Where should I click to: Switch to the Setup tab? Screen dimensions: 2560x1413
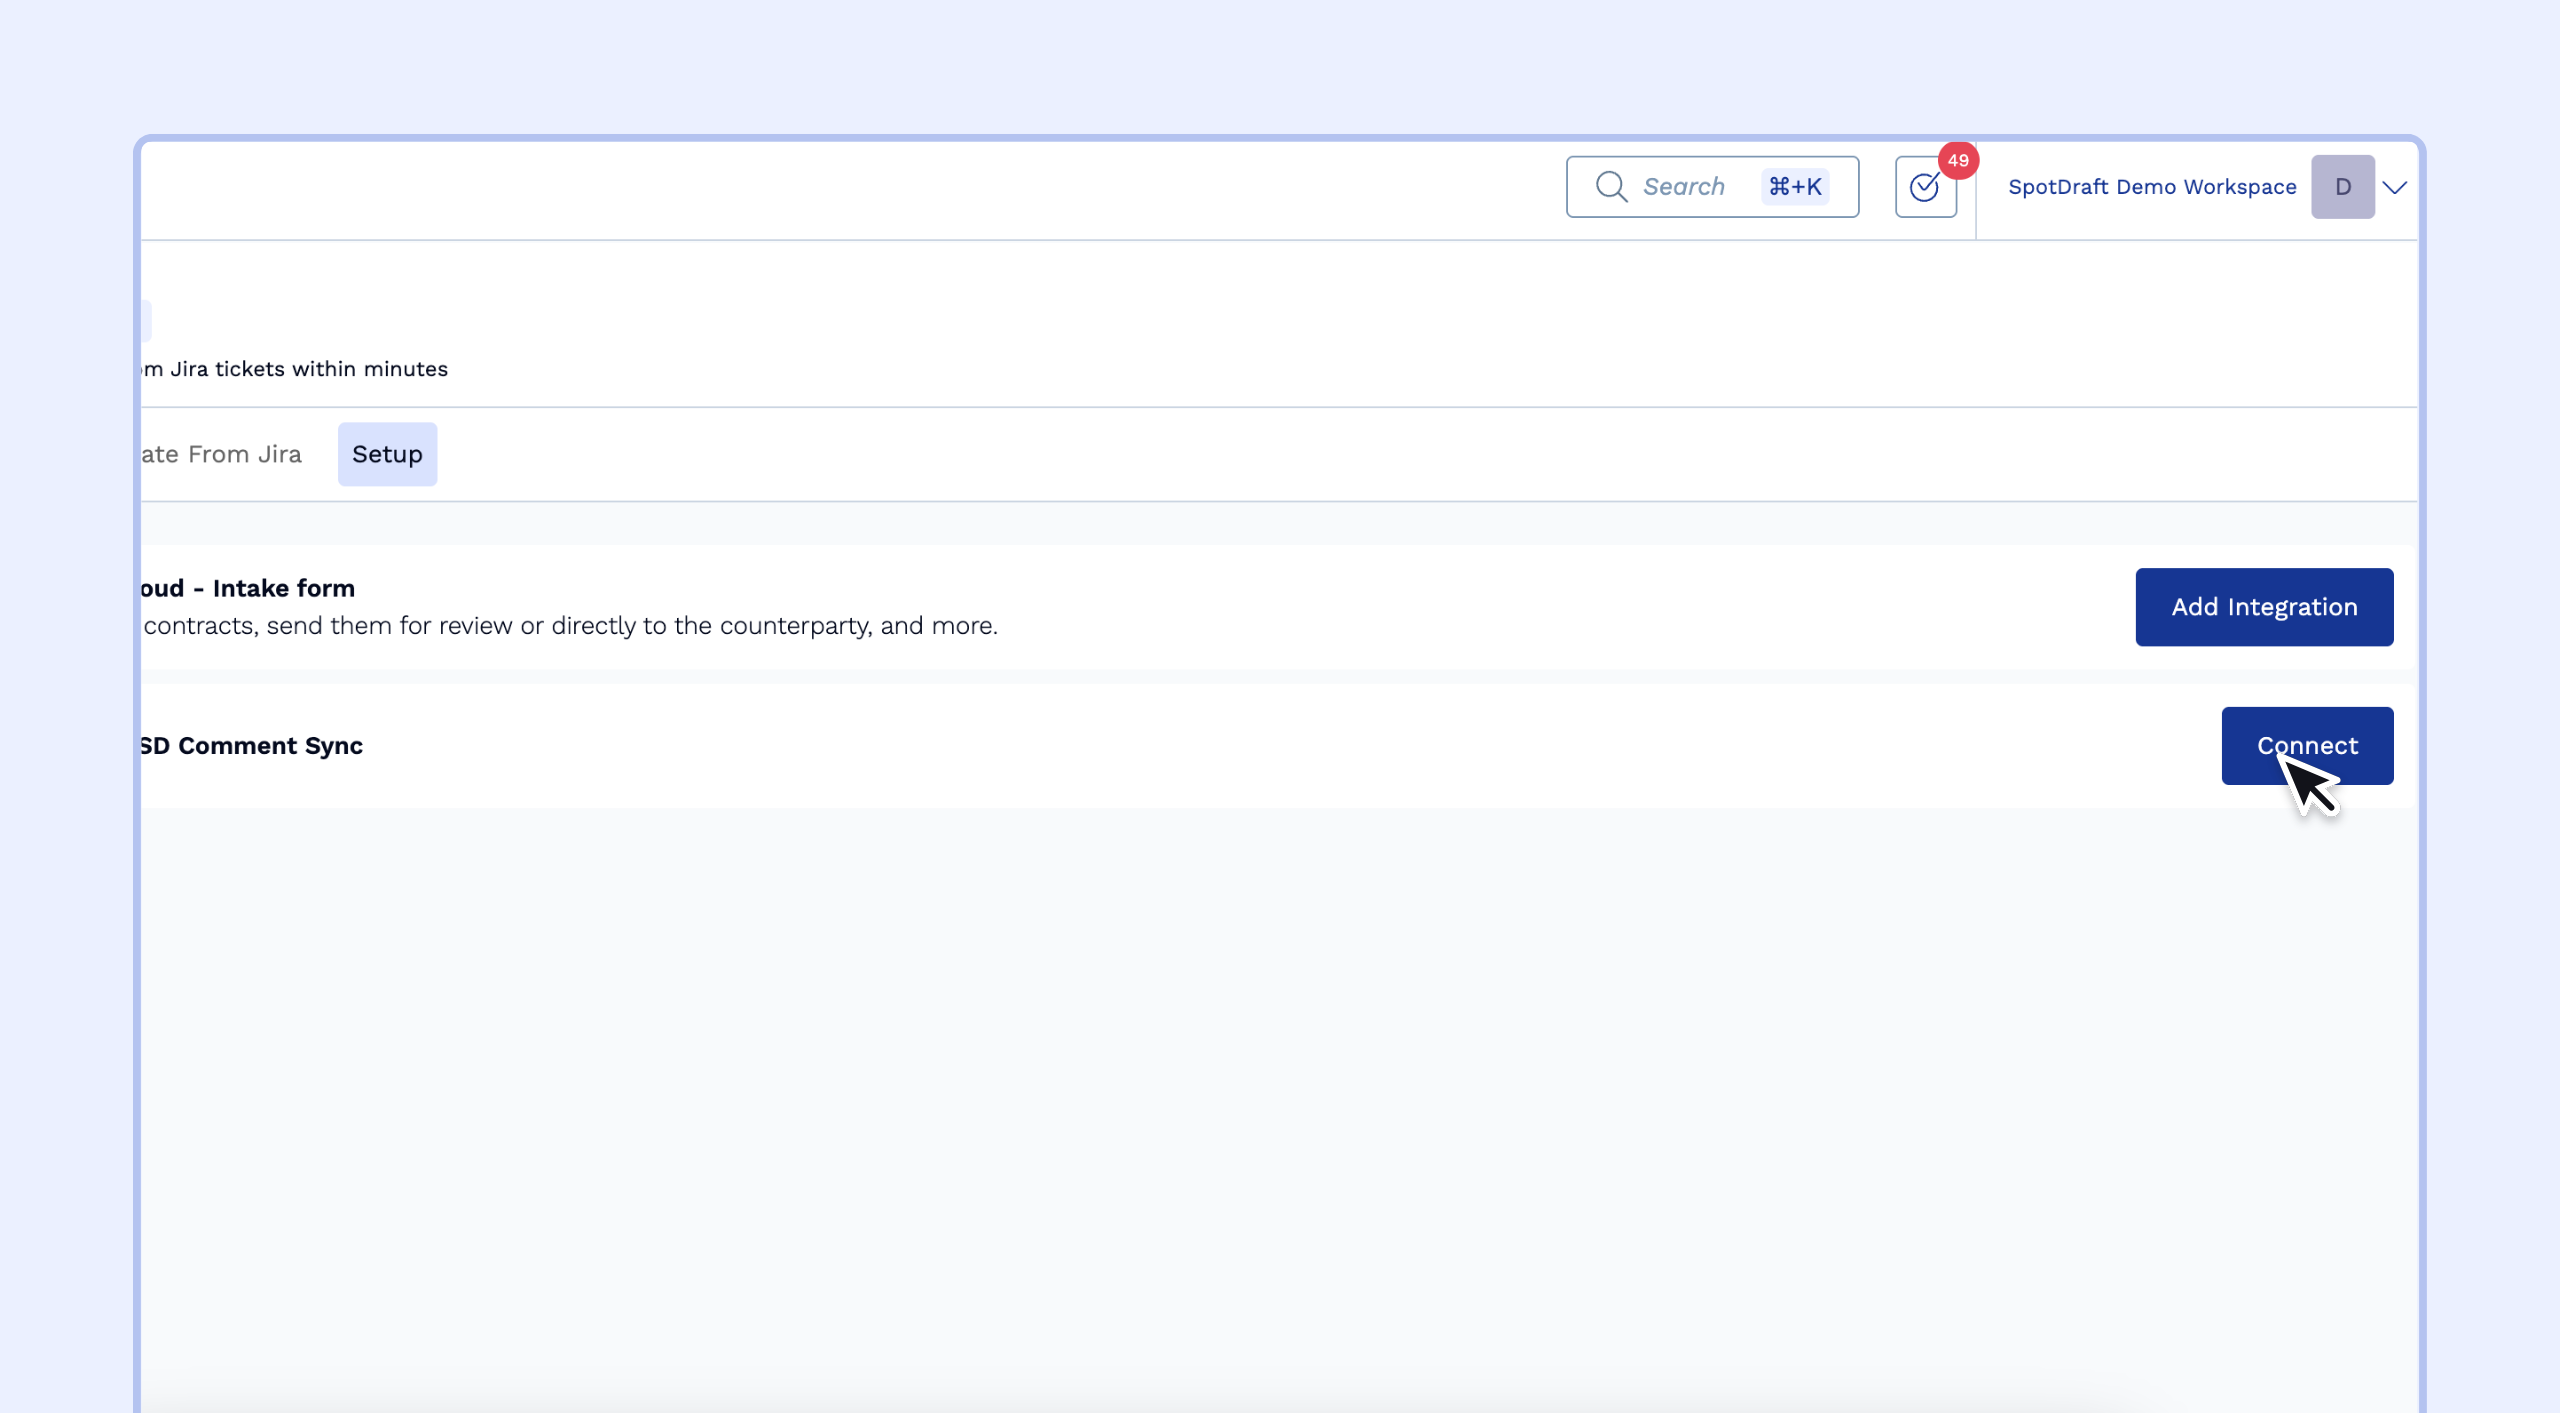(x=387, y=454)
